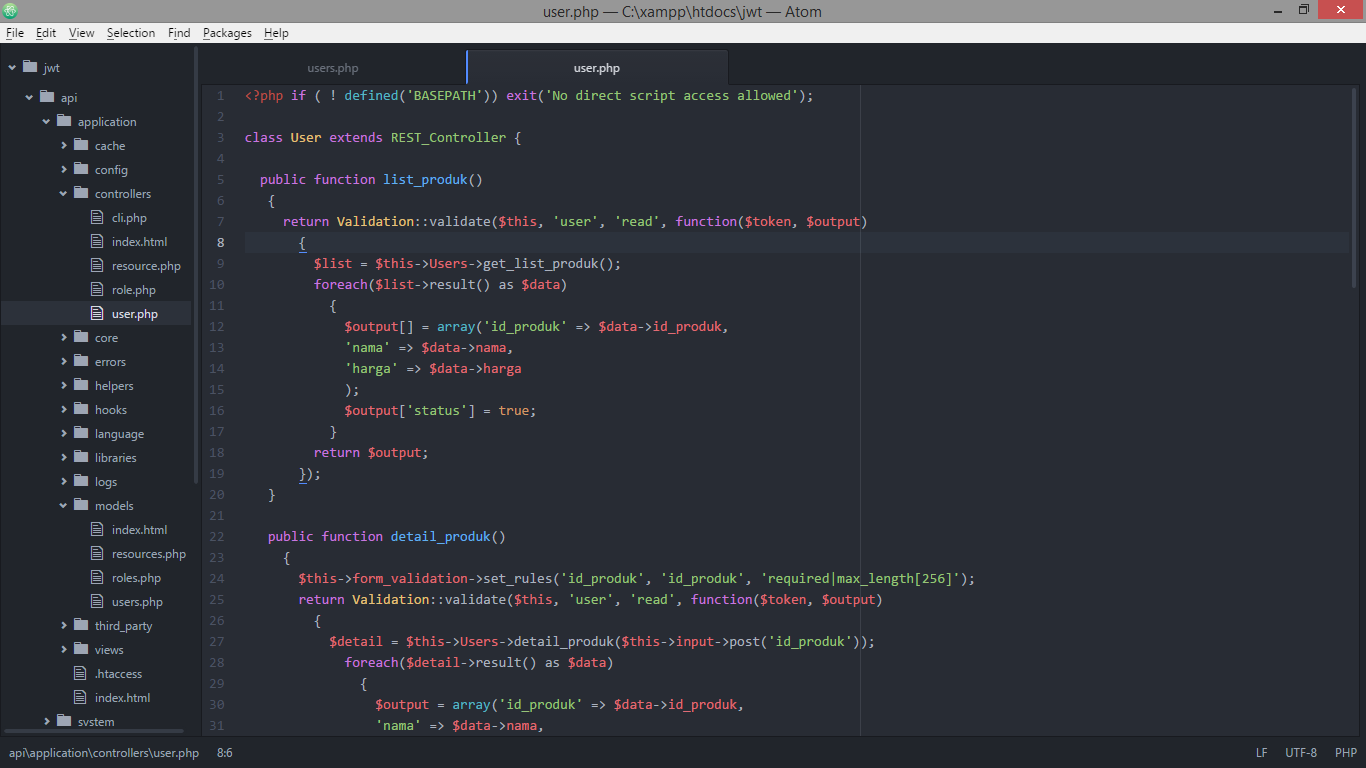Click the folder icon next to models
The image size is (1366, 768).
(81, 505)
